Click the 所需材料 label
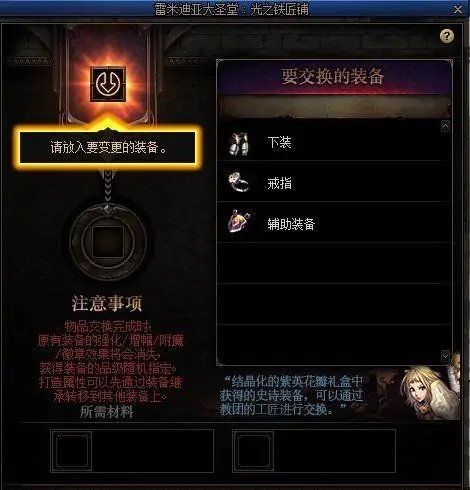This screenshot has height=490, width=470. coord(107,413)
